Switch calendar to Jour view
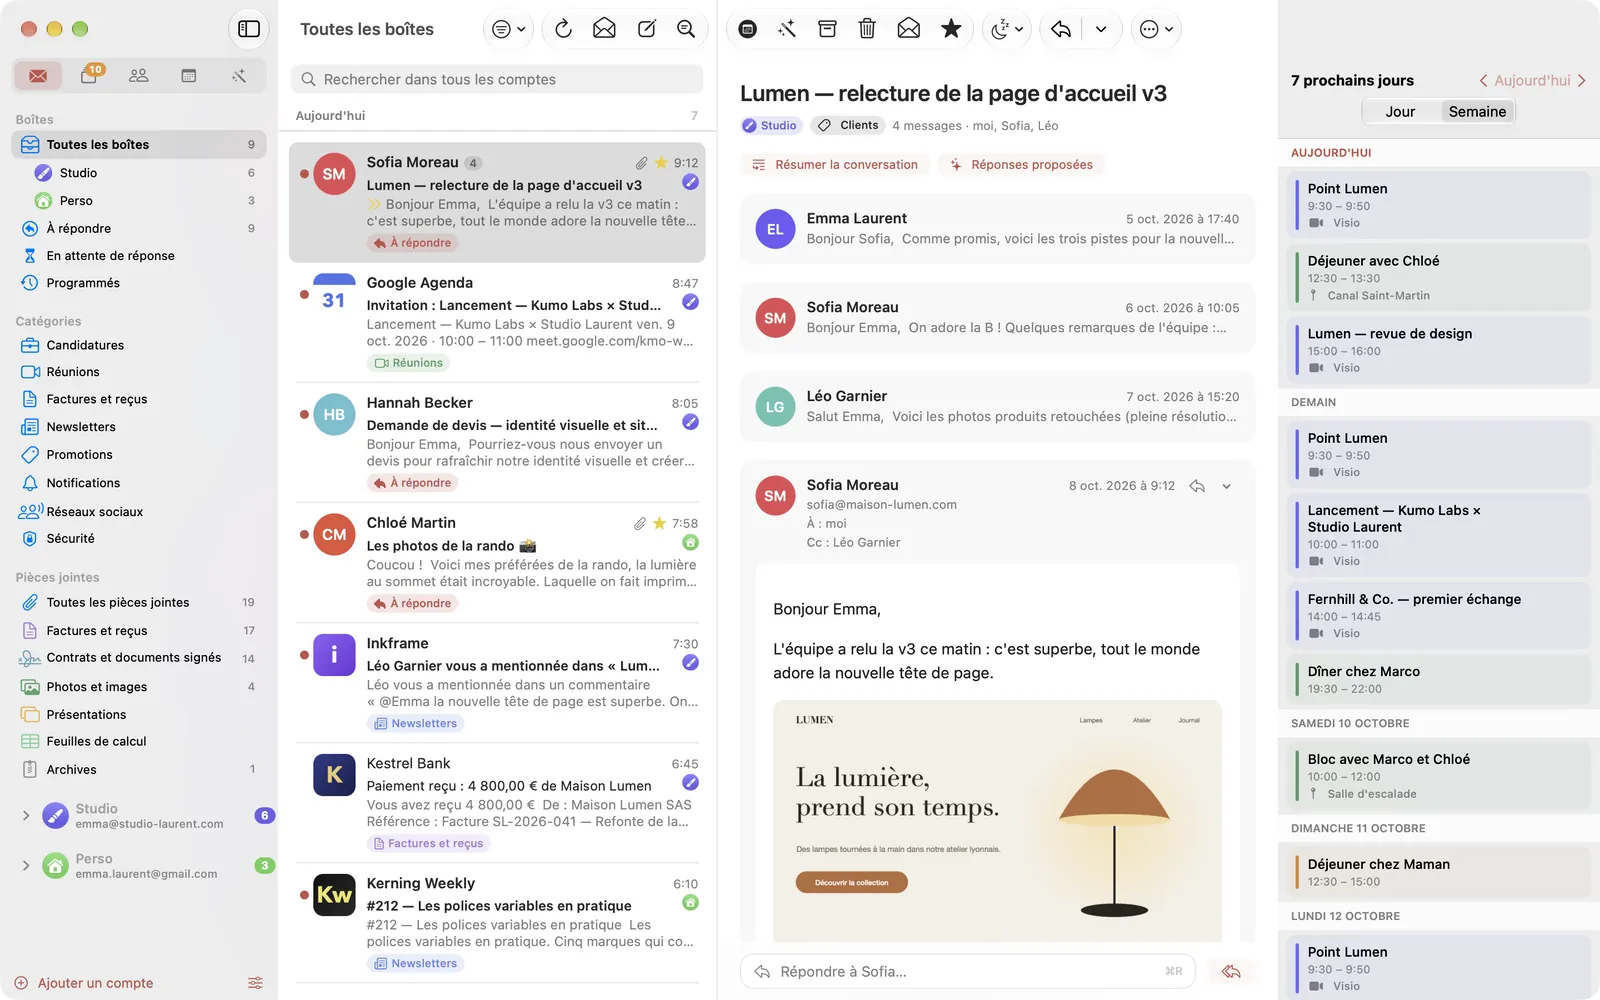 tap(1400, 112)
